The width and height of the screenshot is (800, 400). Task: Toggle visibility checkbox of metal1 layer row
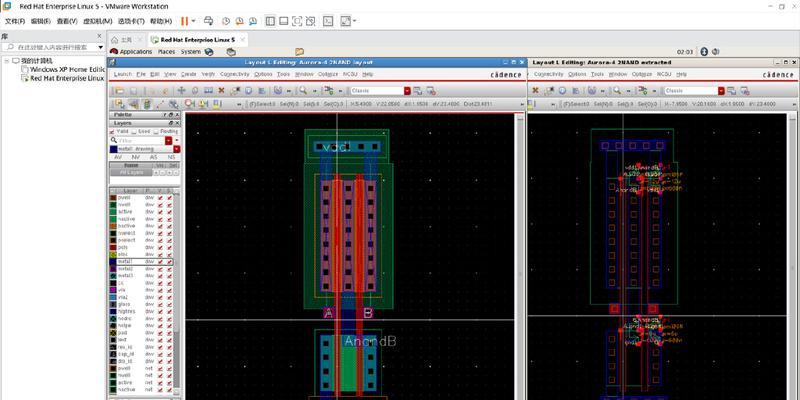[160, 262]
